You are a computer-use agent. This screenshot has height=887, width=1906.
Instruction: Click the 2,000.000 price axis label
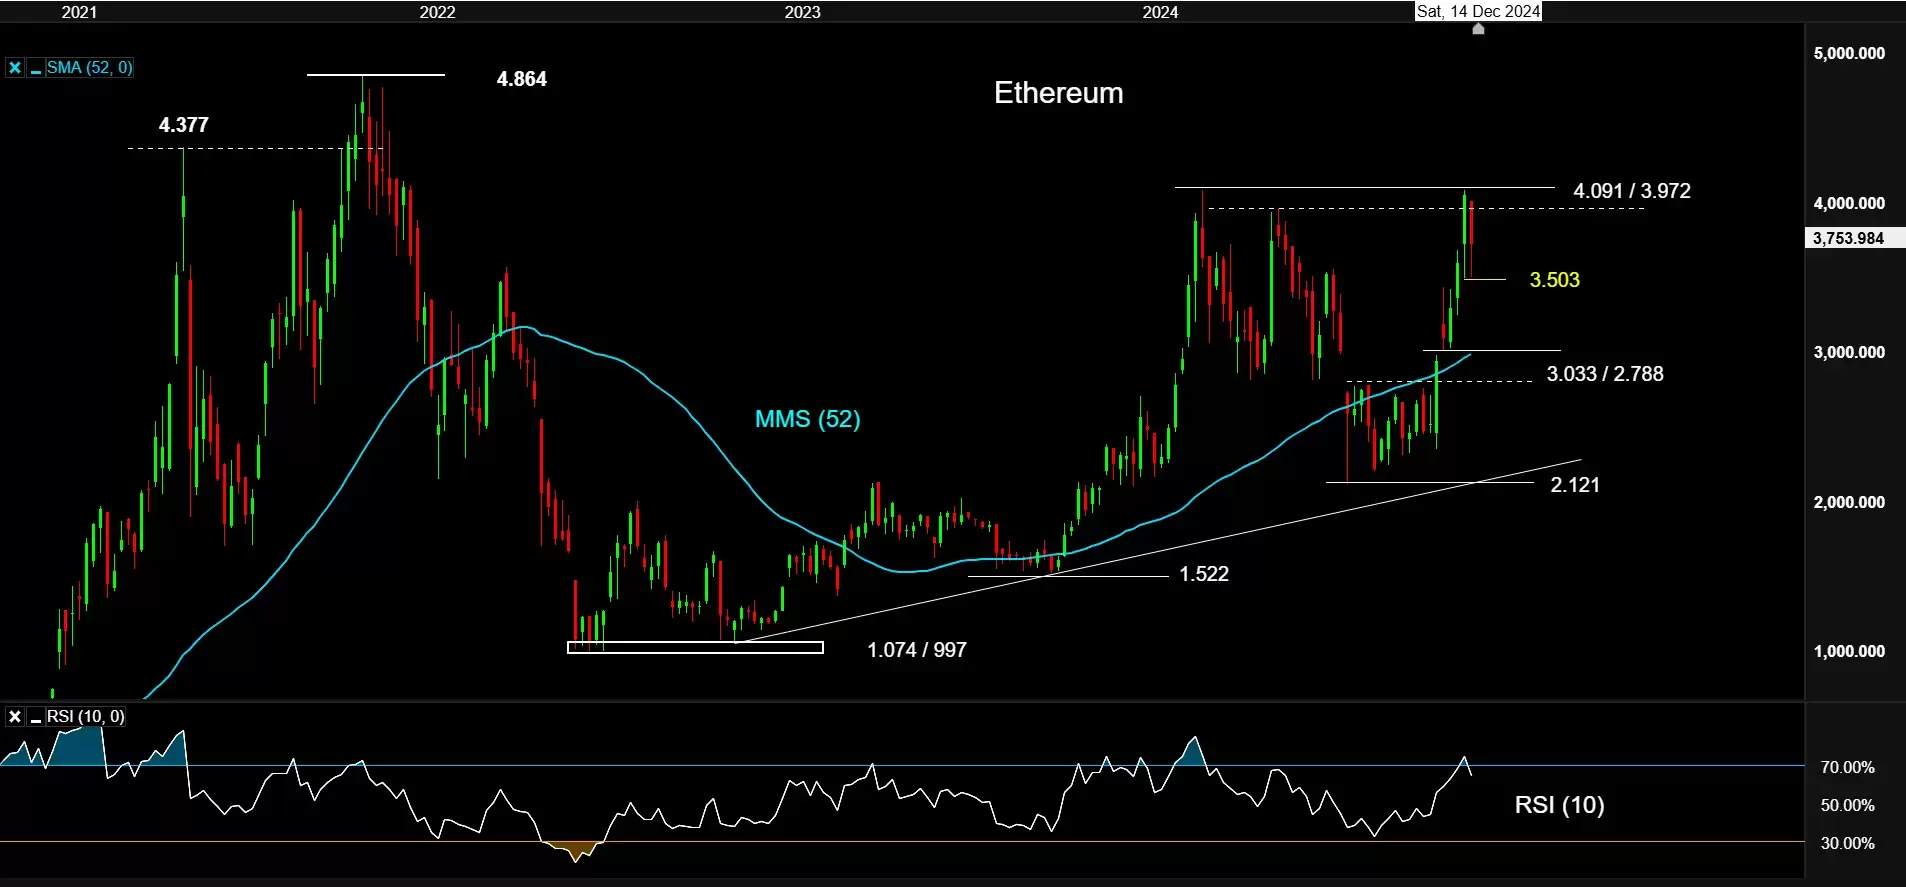coord(1849,502)
